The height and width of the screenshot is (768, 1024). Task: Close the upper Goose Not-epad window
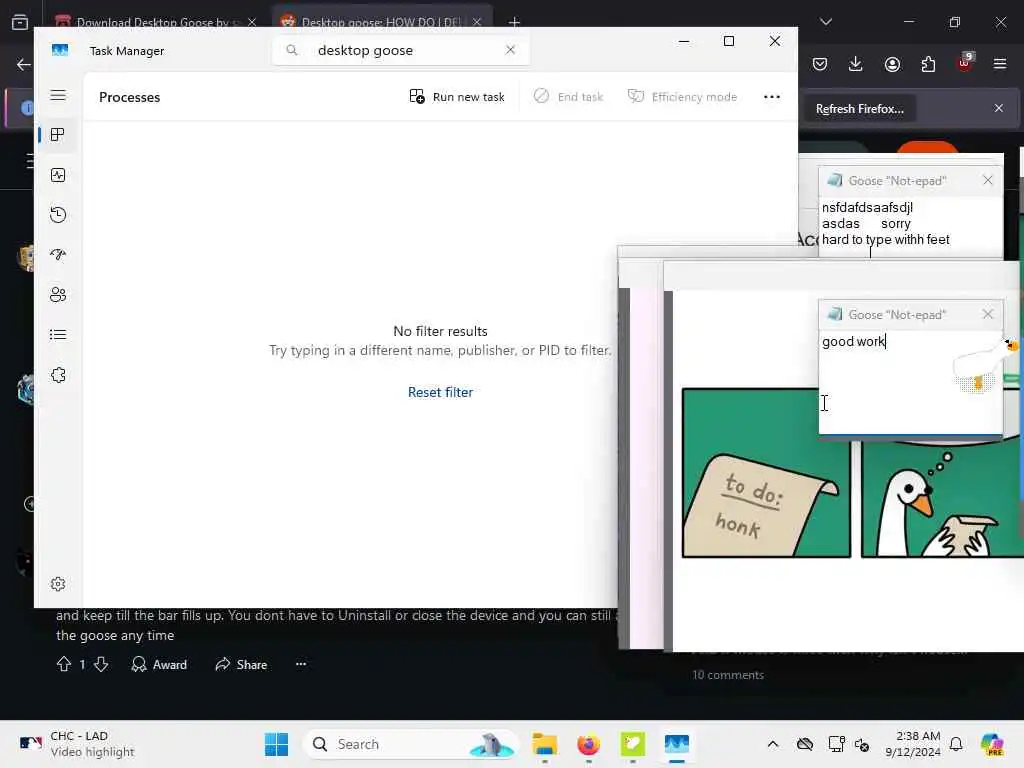point(987,180)
